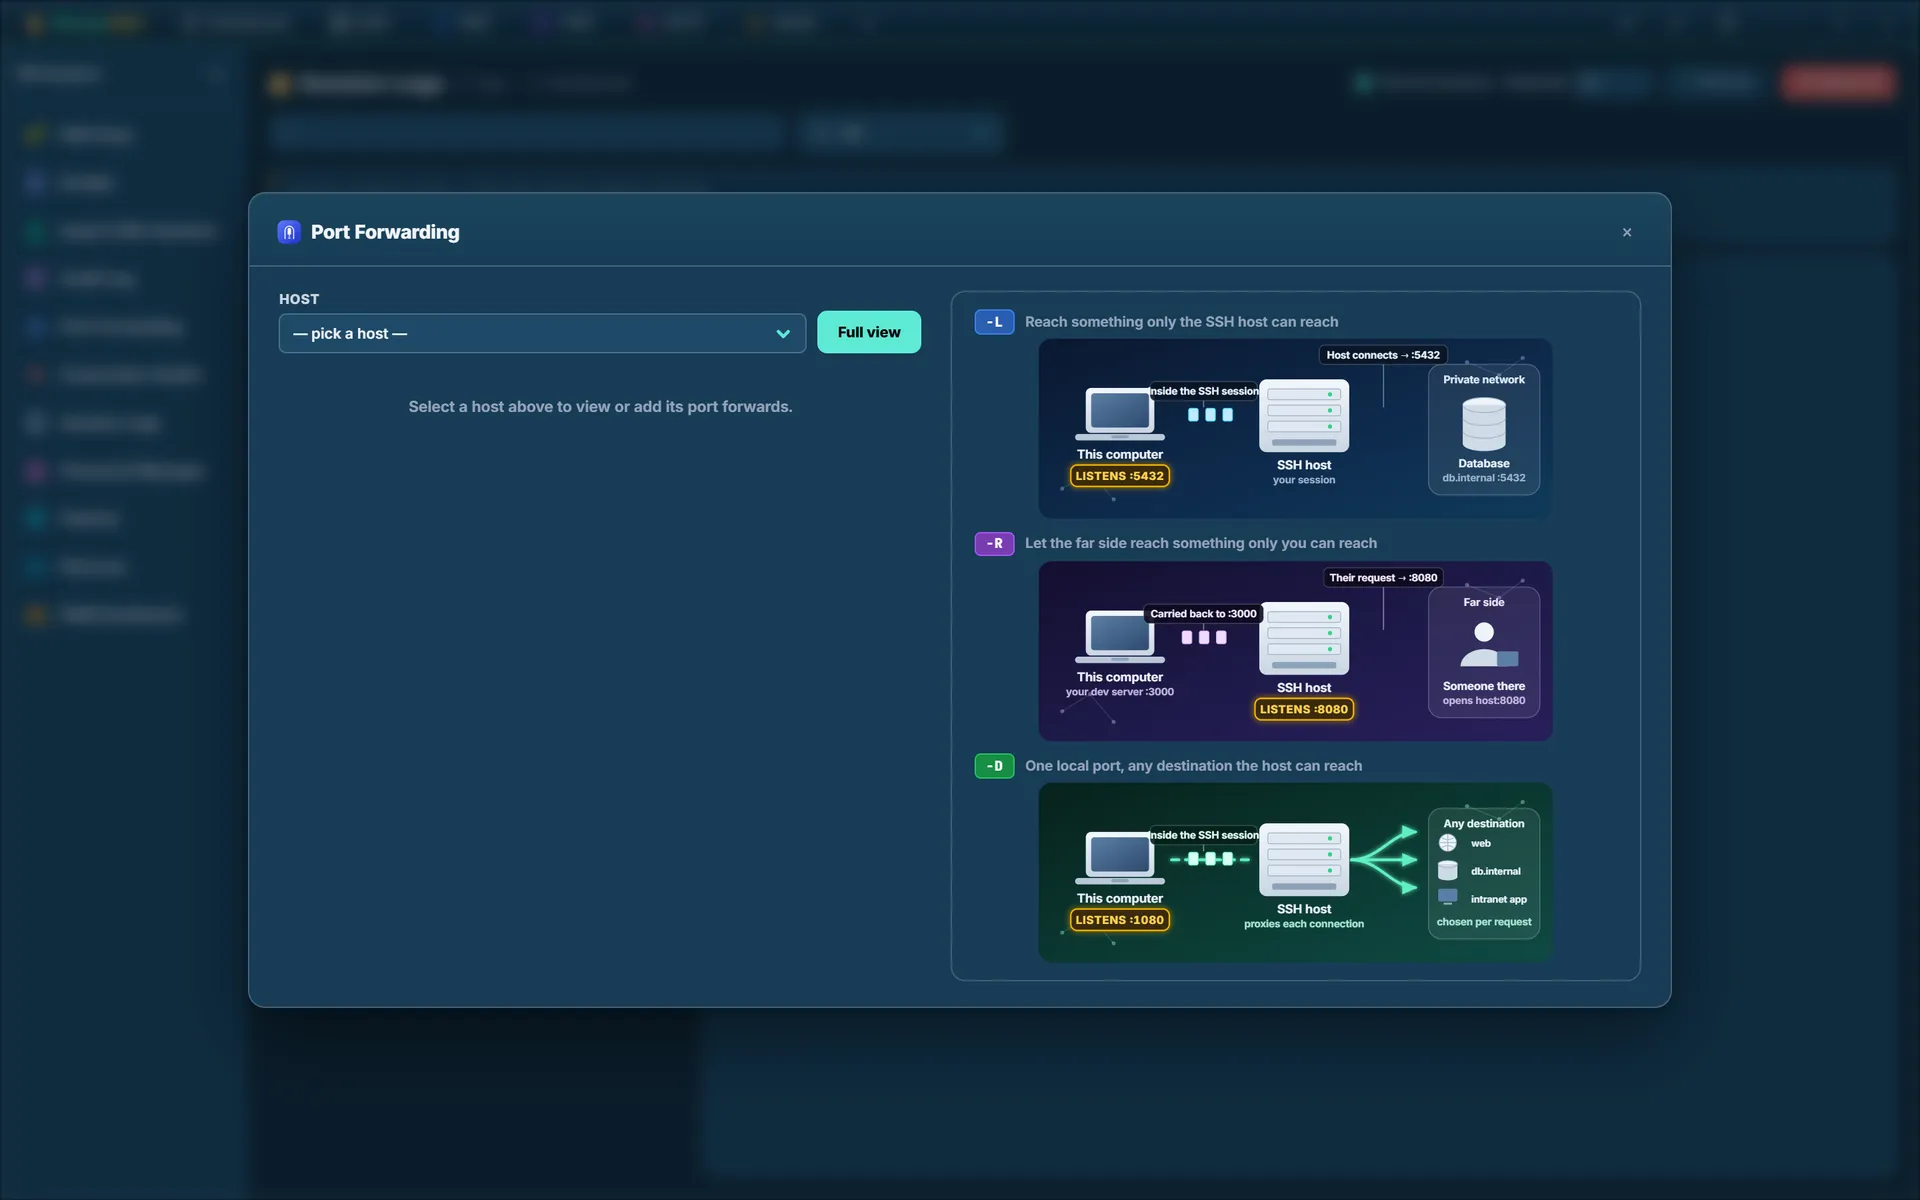Click the 'Private network' label
The image size is (1920, 1200).
(1484, 380)
